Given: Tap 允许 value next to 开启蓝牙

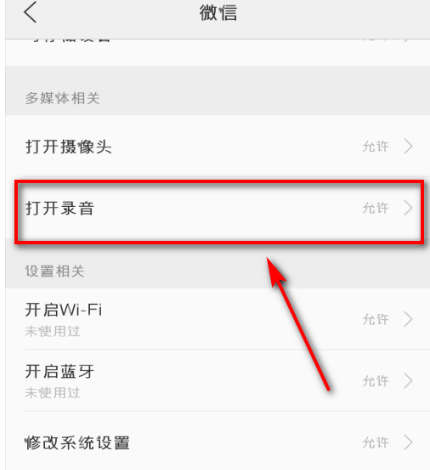Looking at the screenshot, I should (376, 381).
